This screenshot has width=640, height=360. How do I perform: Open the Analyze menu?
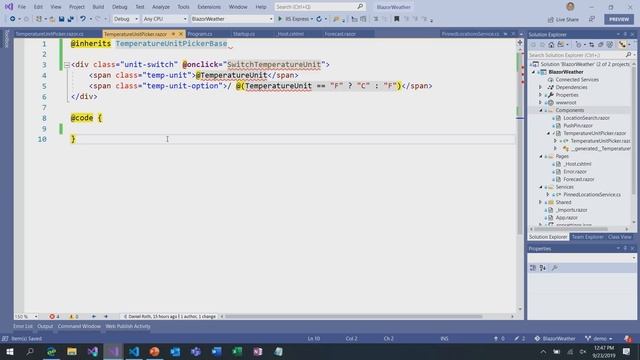point(161,7)
